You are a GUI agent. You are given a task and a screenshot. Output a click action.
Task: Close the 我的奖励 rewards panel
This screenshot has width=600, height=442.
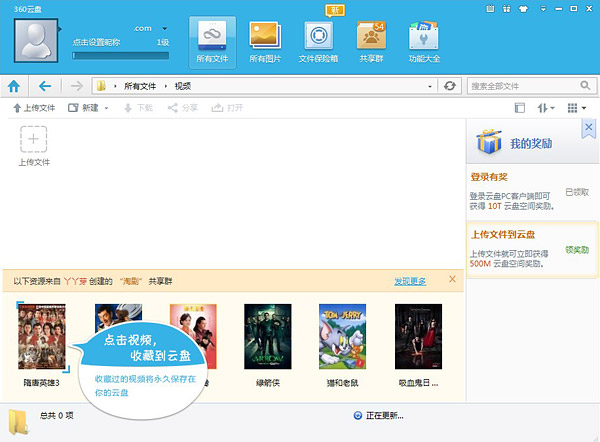click(x=588, y=128)
